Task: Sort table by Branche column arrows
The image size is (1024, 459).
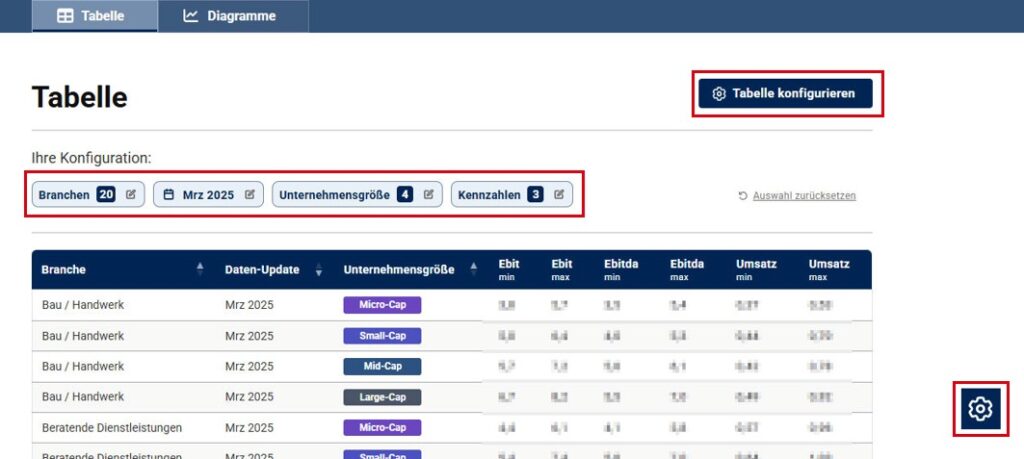Action: click(200, 269)
